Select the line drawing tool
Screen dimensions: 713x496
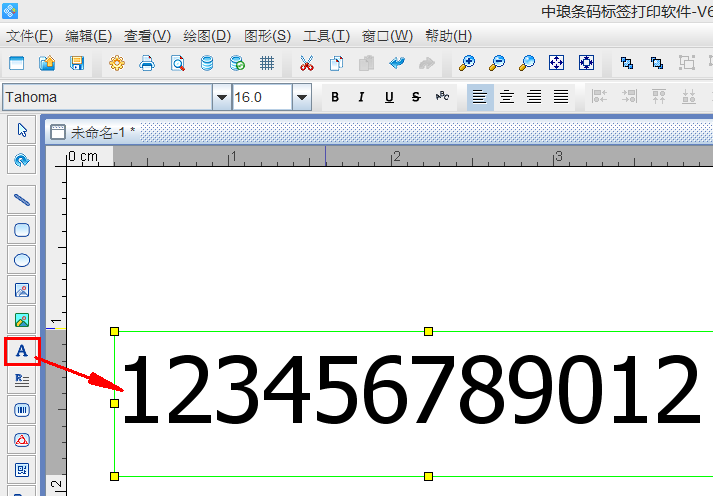(21, 200)
